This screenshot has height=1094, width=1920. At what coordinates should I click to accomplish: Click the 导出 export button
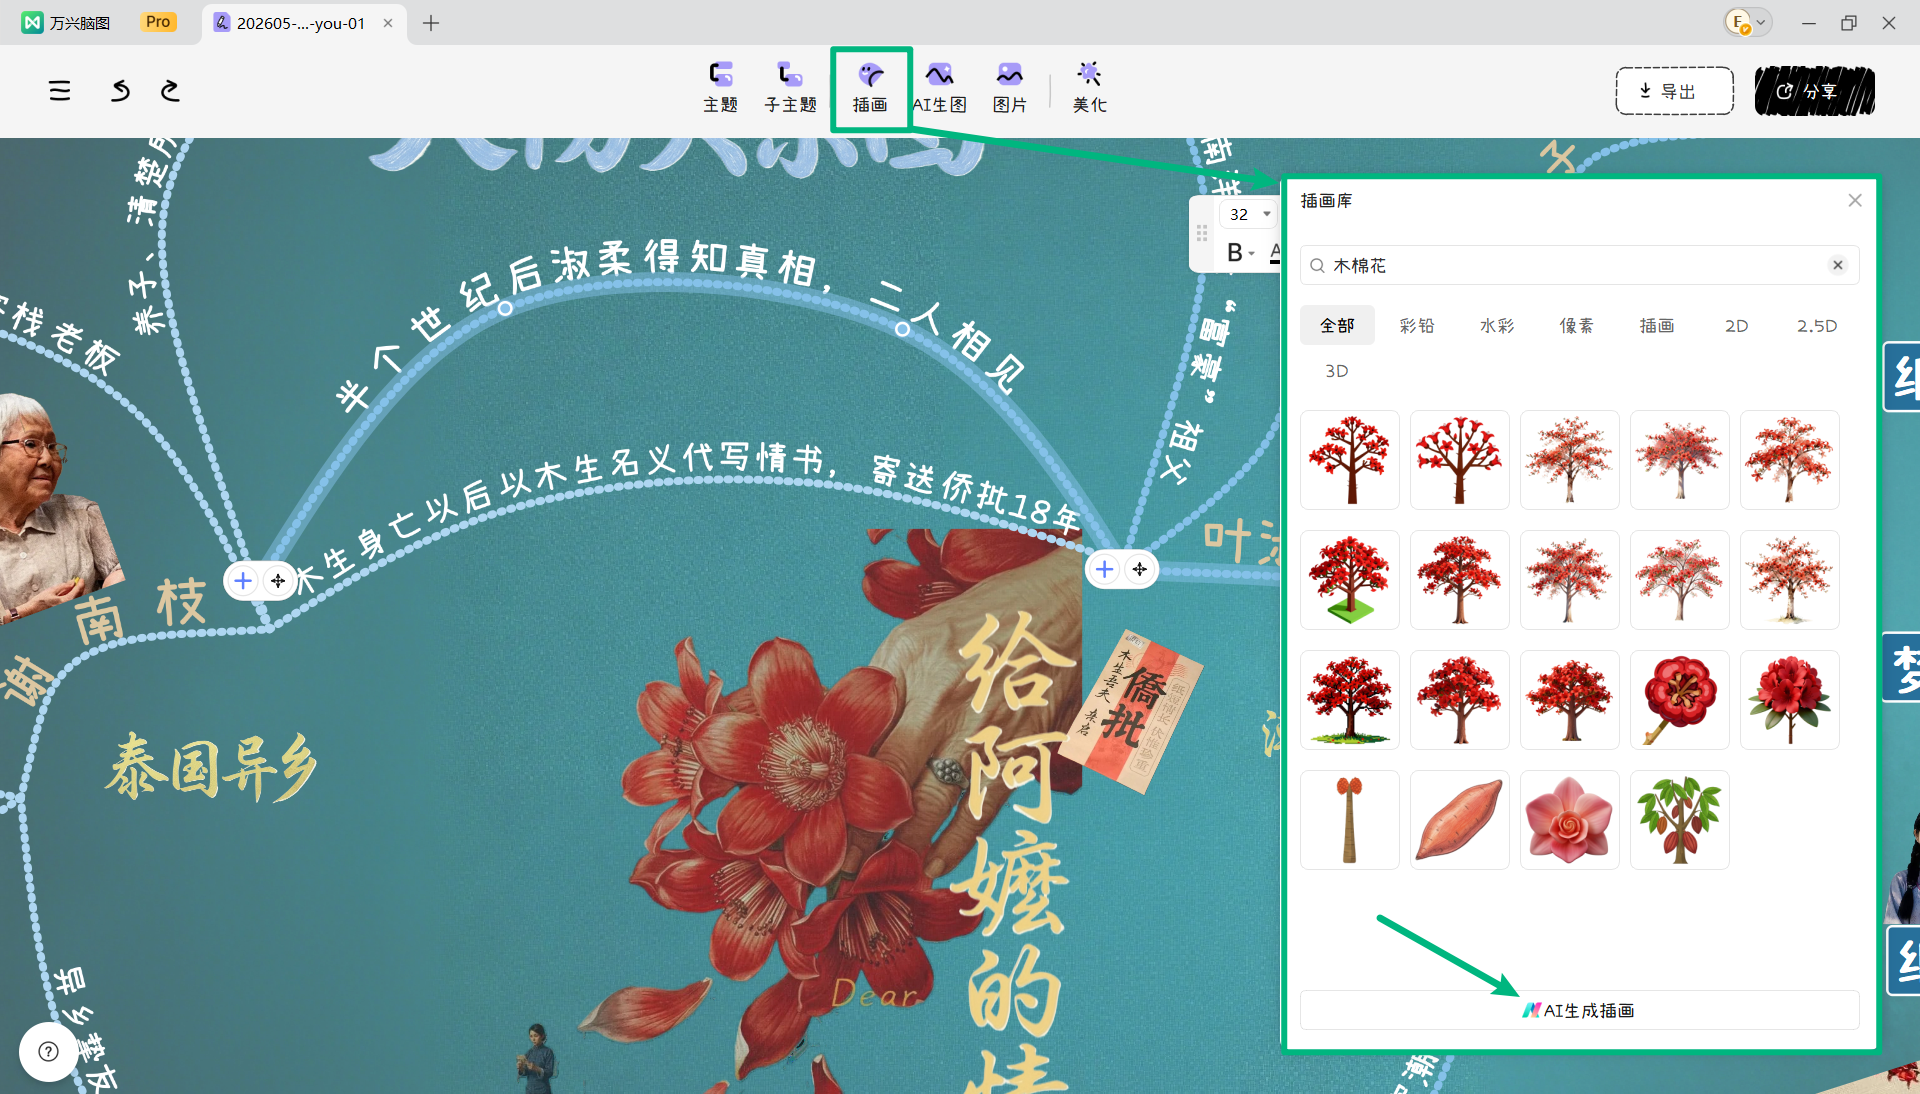click(1674, 91)
